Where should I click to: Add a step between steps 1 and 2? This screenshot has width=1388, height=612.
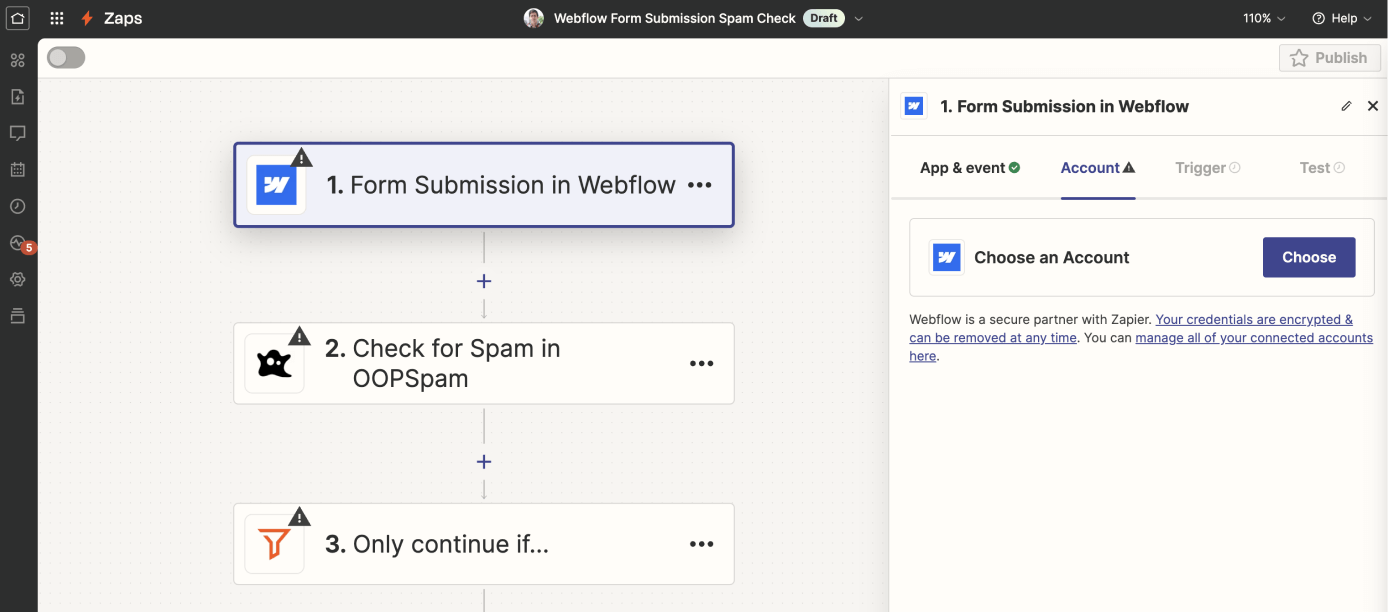click(x=484, y=281)
